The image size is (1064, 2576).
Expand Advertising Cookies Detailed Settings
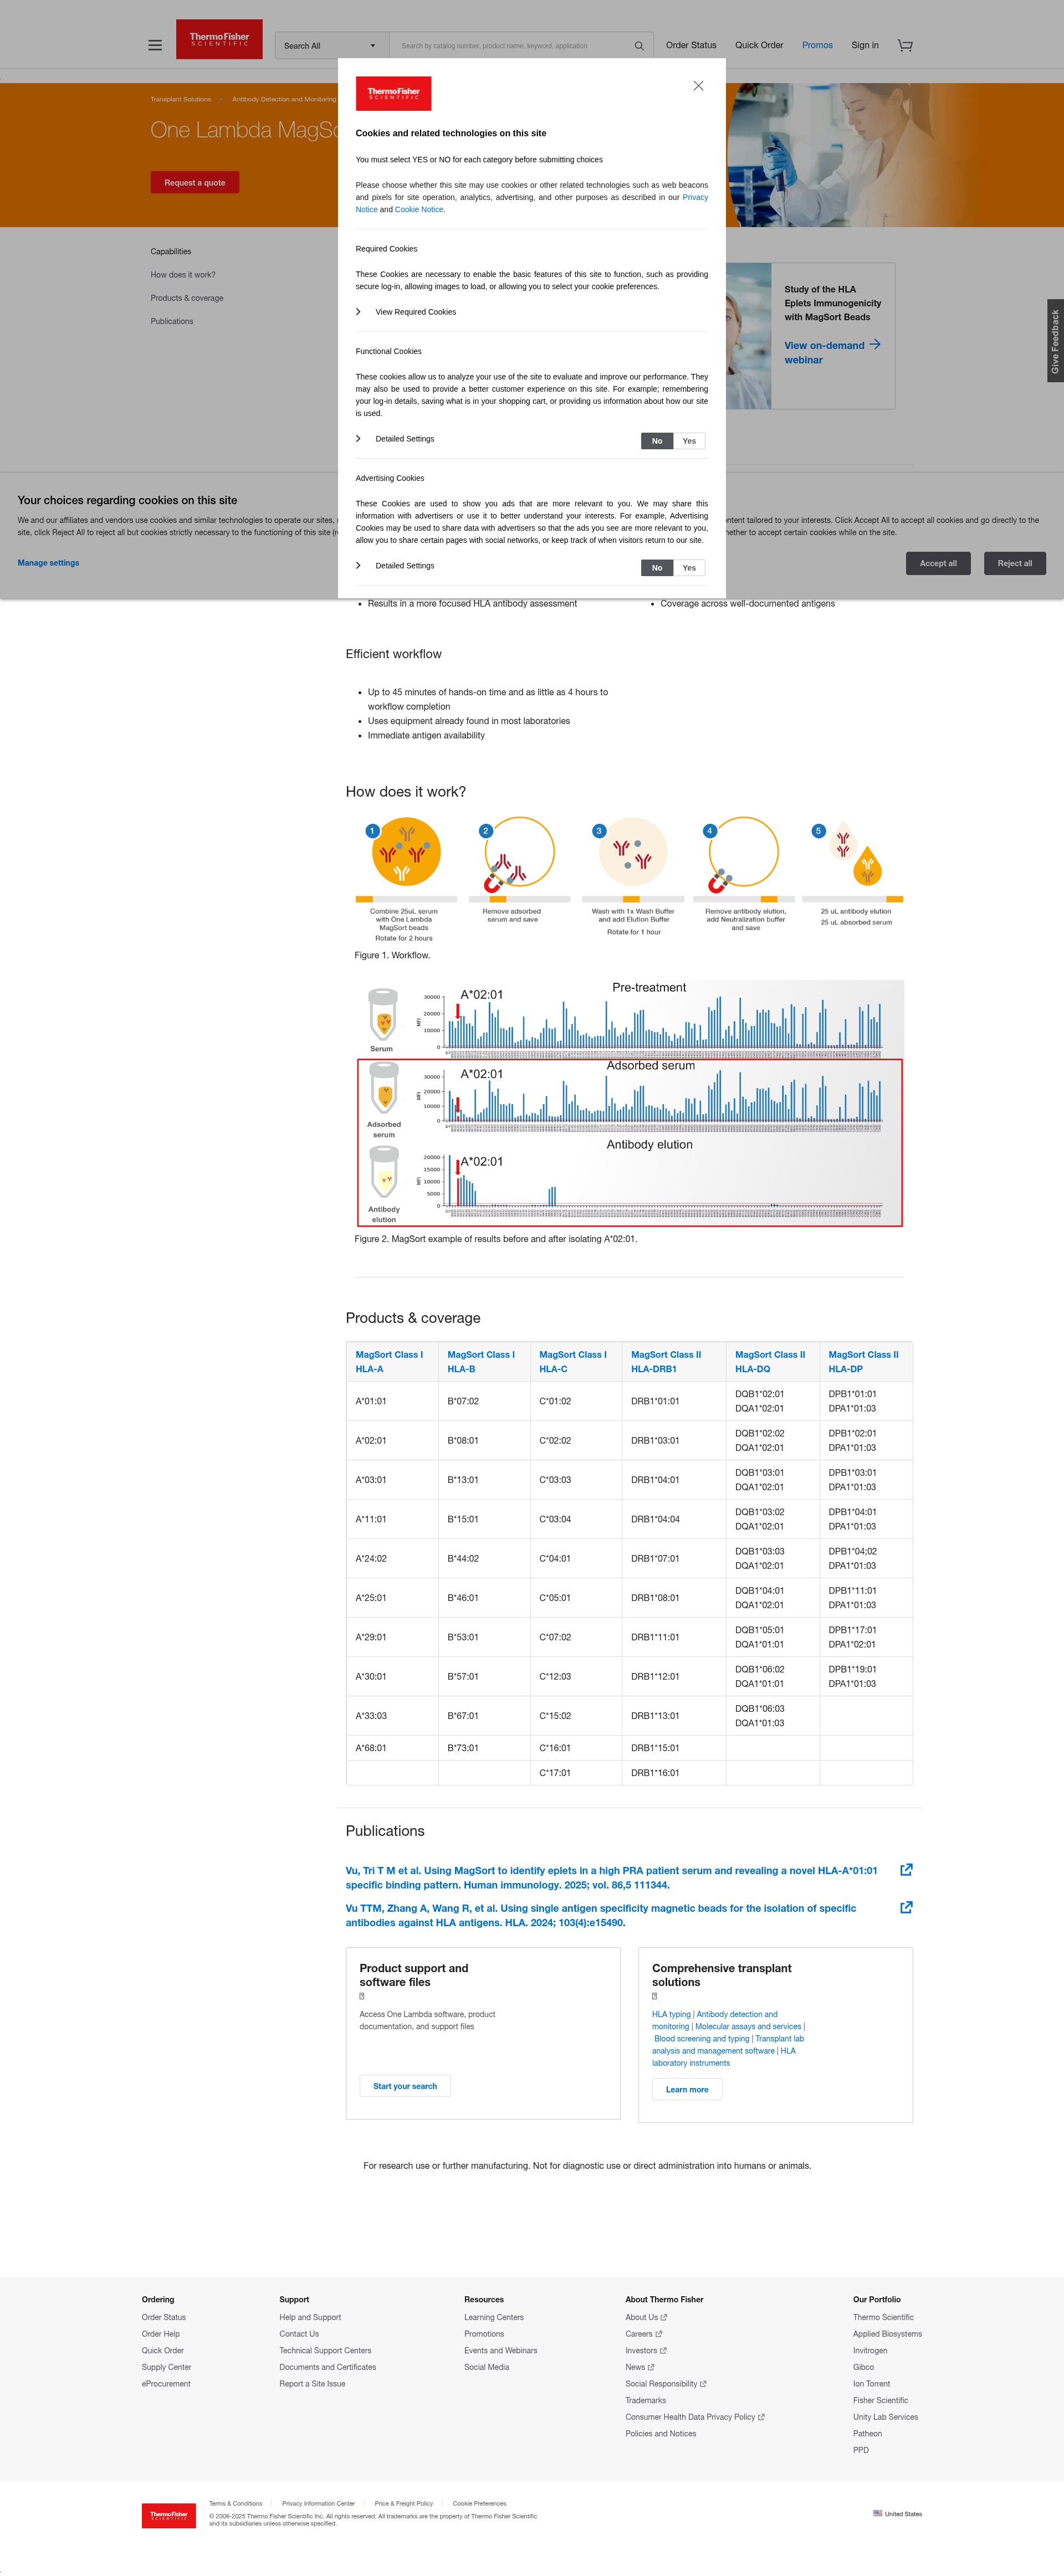pyautogui.click(x=396, y=566)
